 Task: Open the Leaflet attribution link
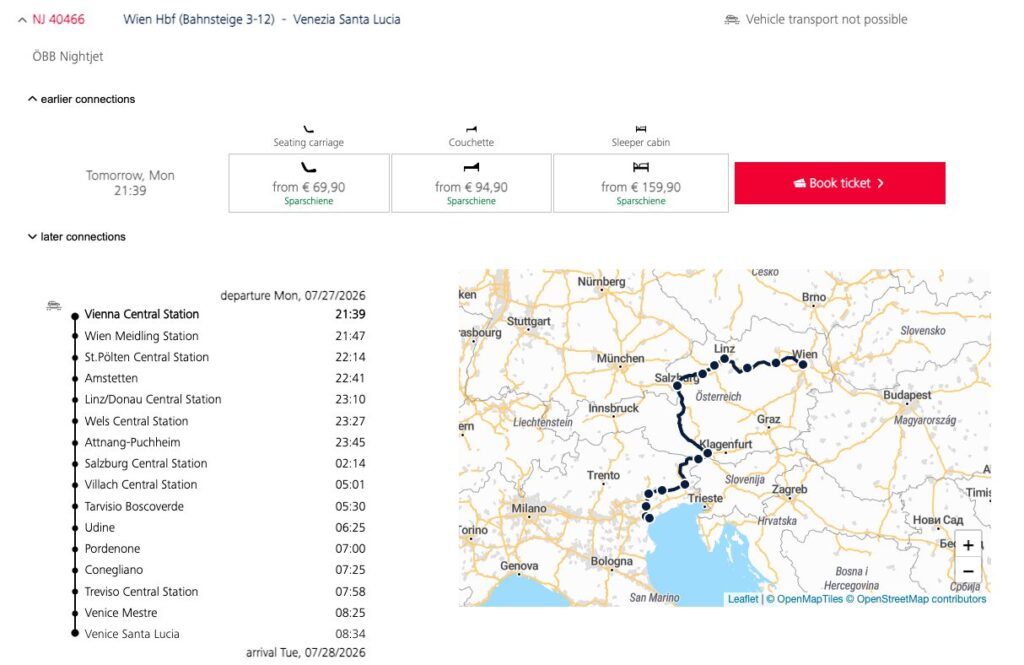743,599
